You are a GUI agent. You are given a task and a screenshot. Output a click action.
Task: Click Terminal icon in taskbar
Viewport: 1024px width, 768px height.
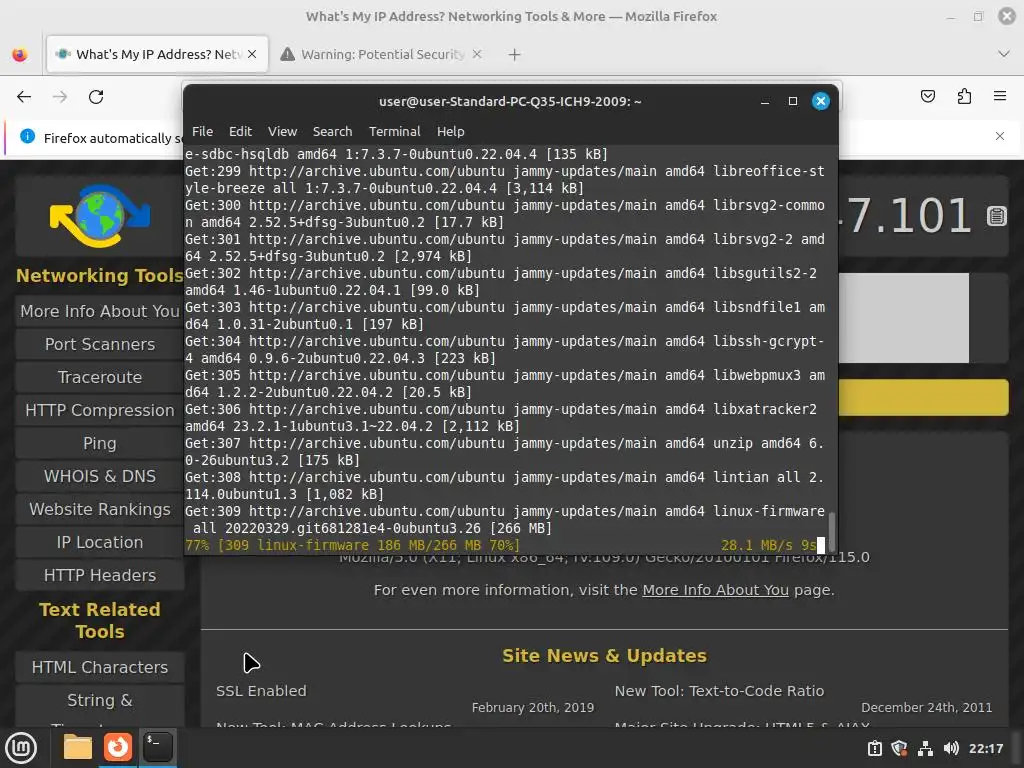click(157, 747)
